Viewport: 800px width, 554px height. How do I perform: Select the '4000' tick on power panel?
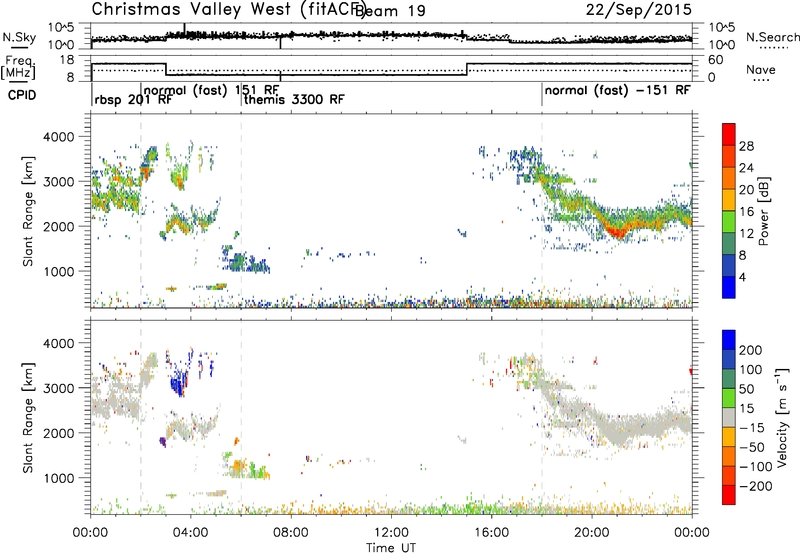tap(59, 137)
